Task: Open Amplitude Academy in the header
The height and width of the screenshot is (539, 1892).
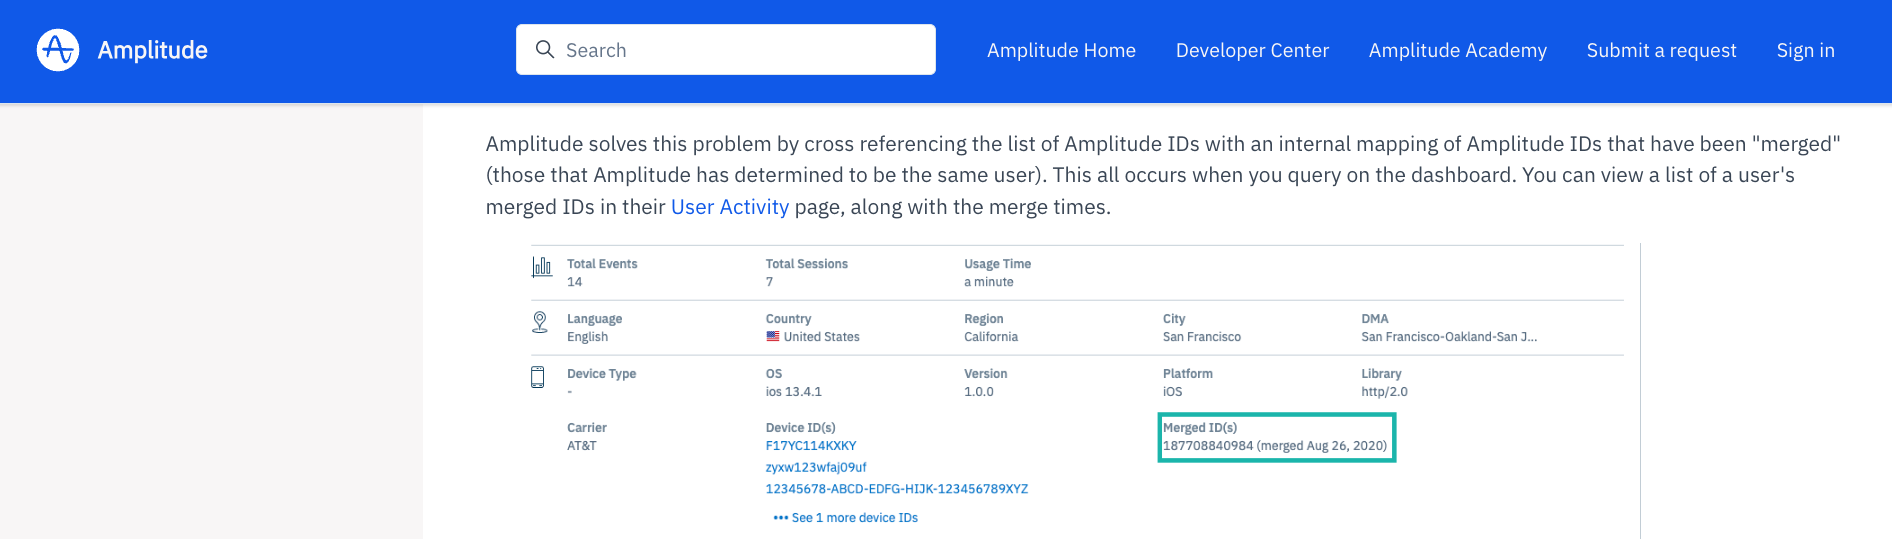Action: click(x=1458, y=50)
